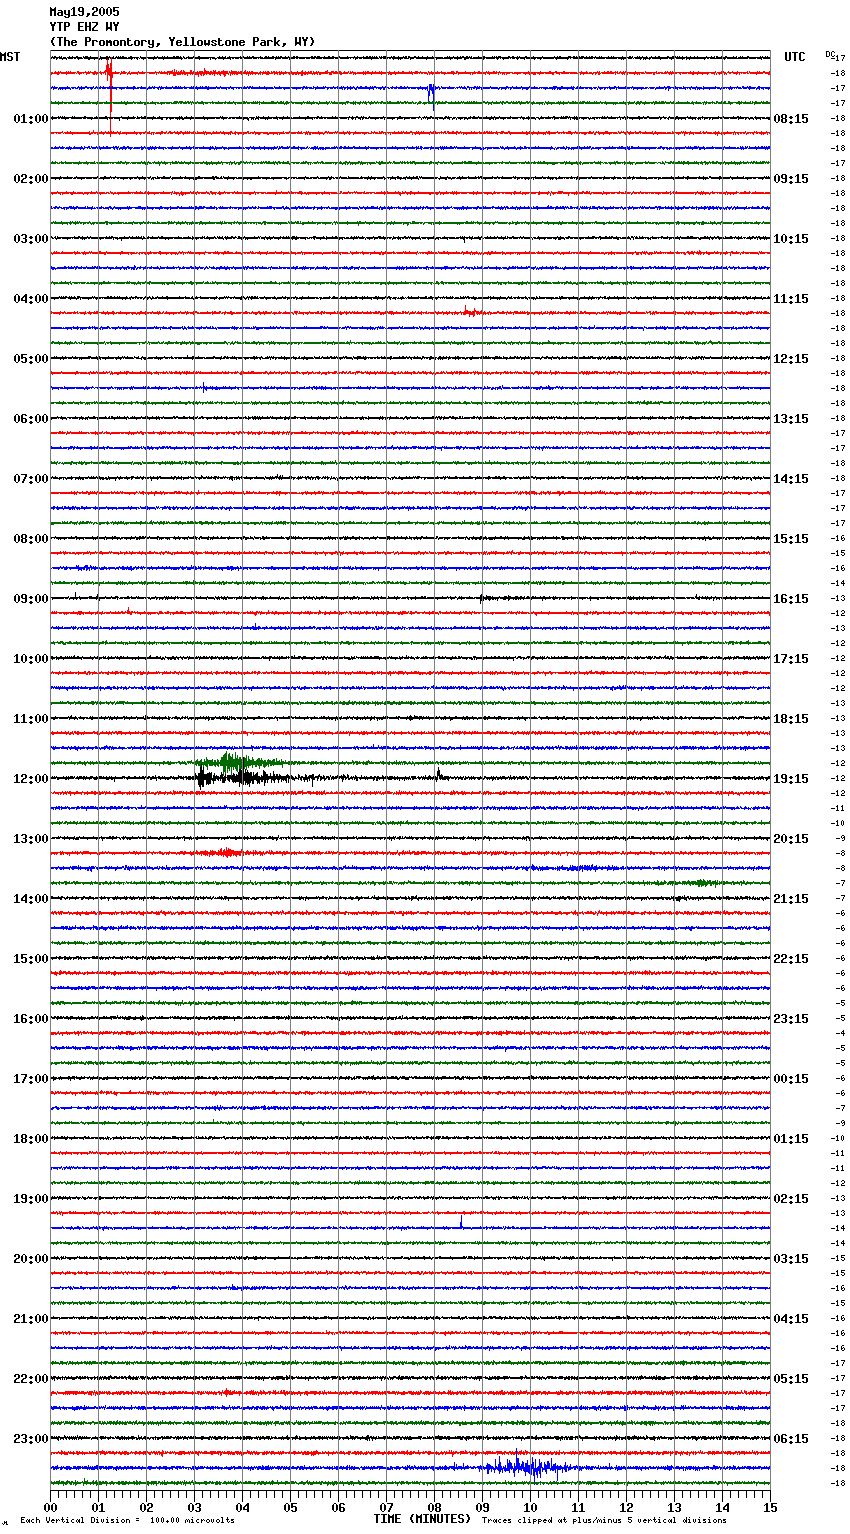Click the 12:00 MST time label
The height and width of the screenshot is (1534, 850).
point(31,779)
